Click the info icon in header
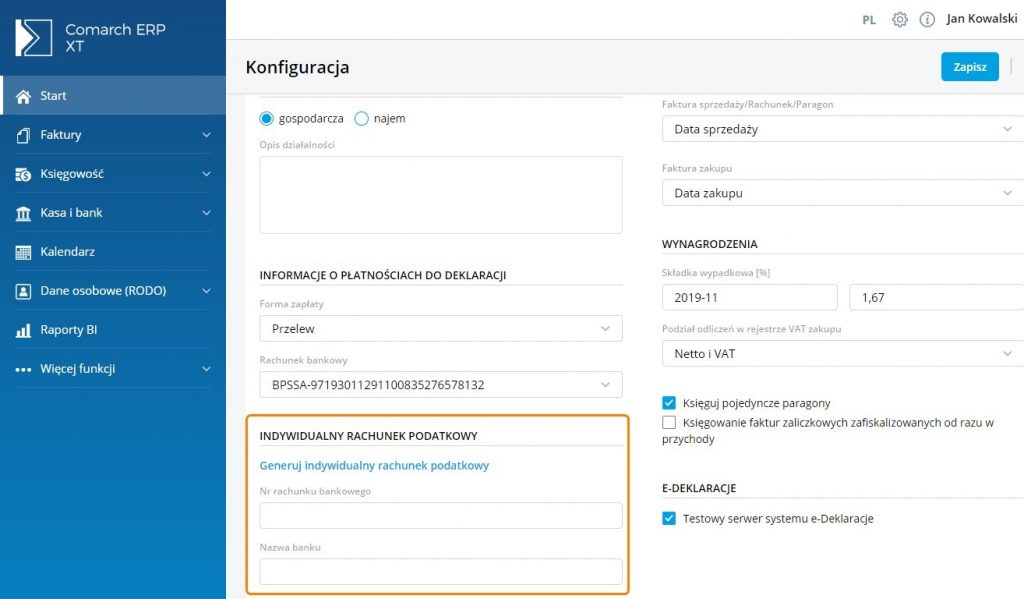The image size is (1024, 599). 927,19
